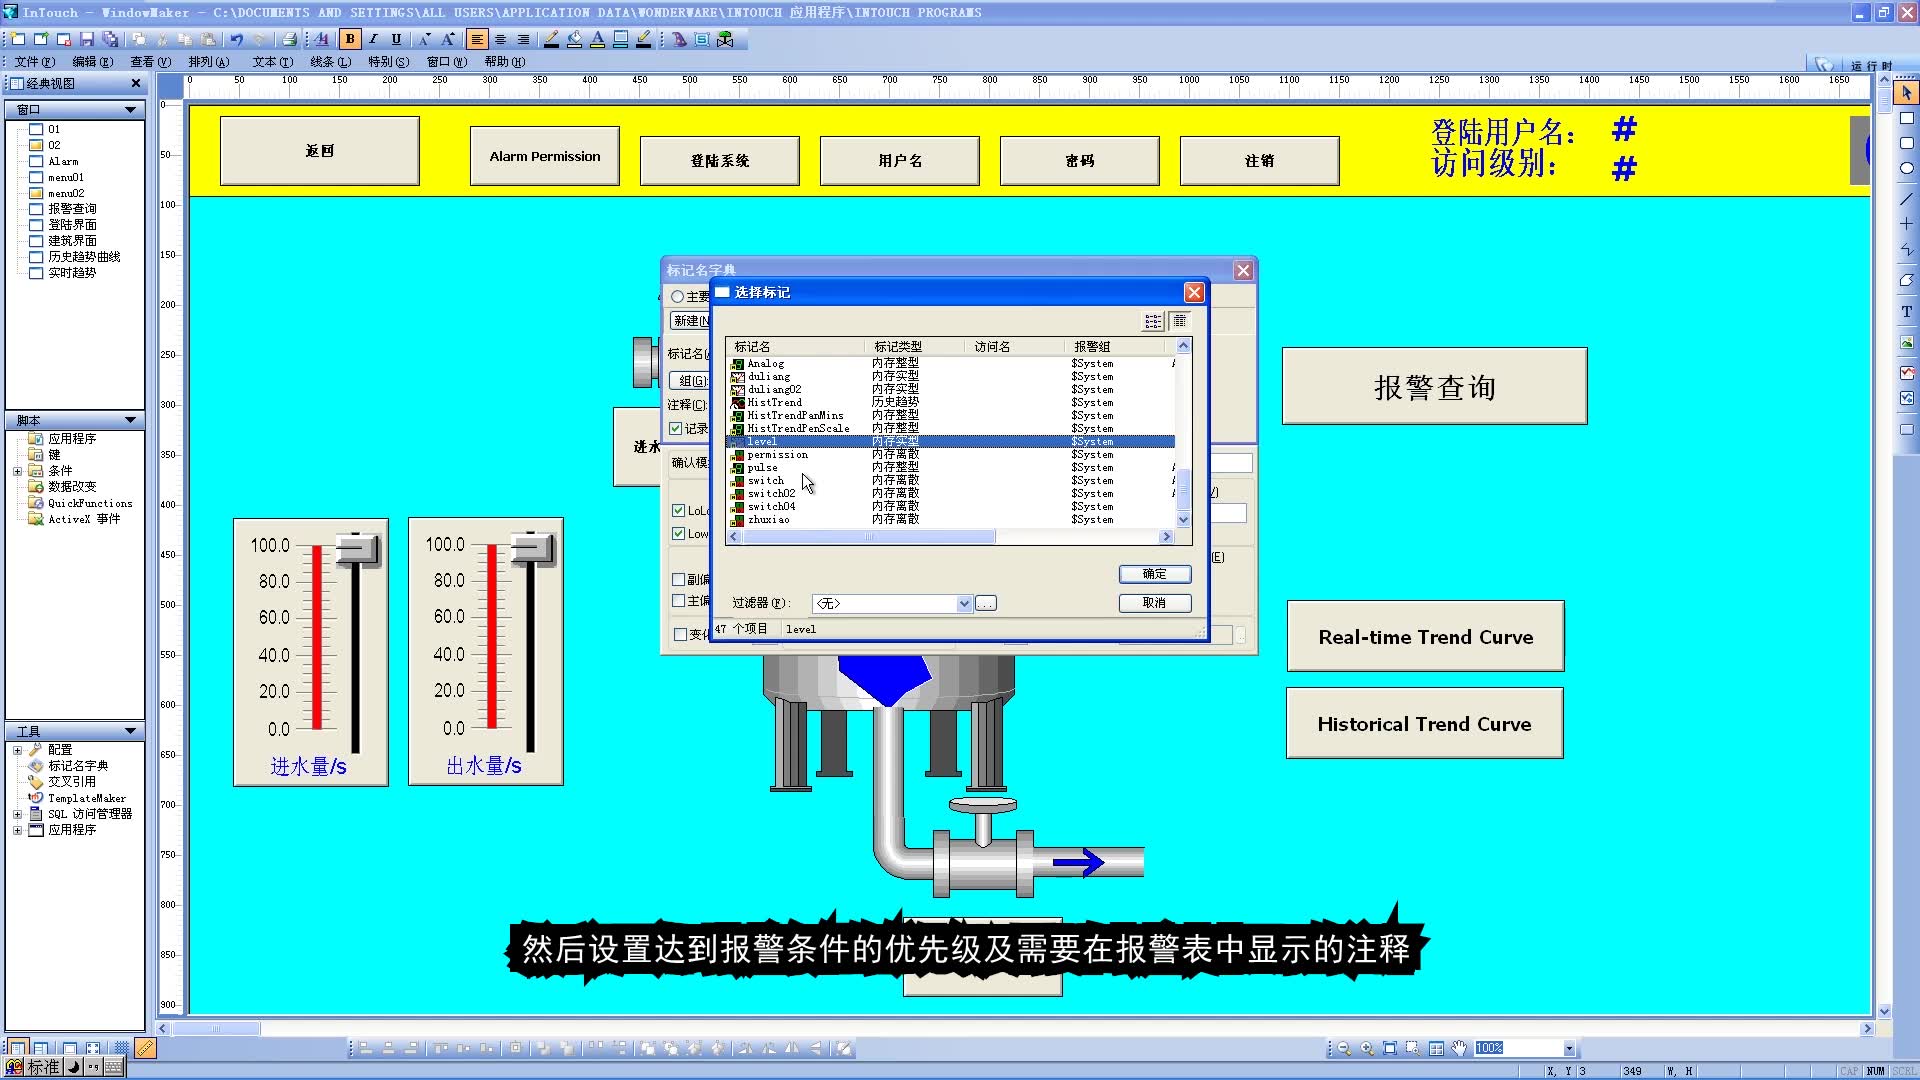Image resolution: width=1920 pixels, height=1080 pixels.
Task: Switch tag list to details view icon
Action: 1180,321
